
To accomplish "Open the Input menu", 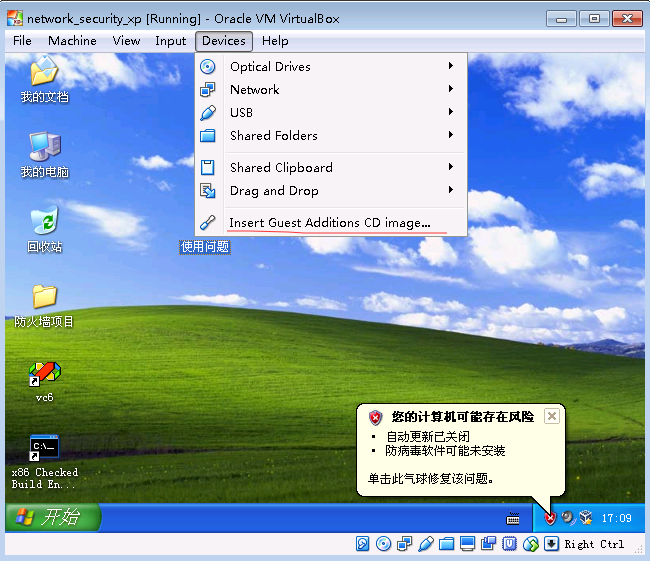I will coord(170,41).
